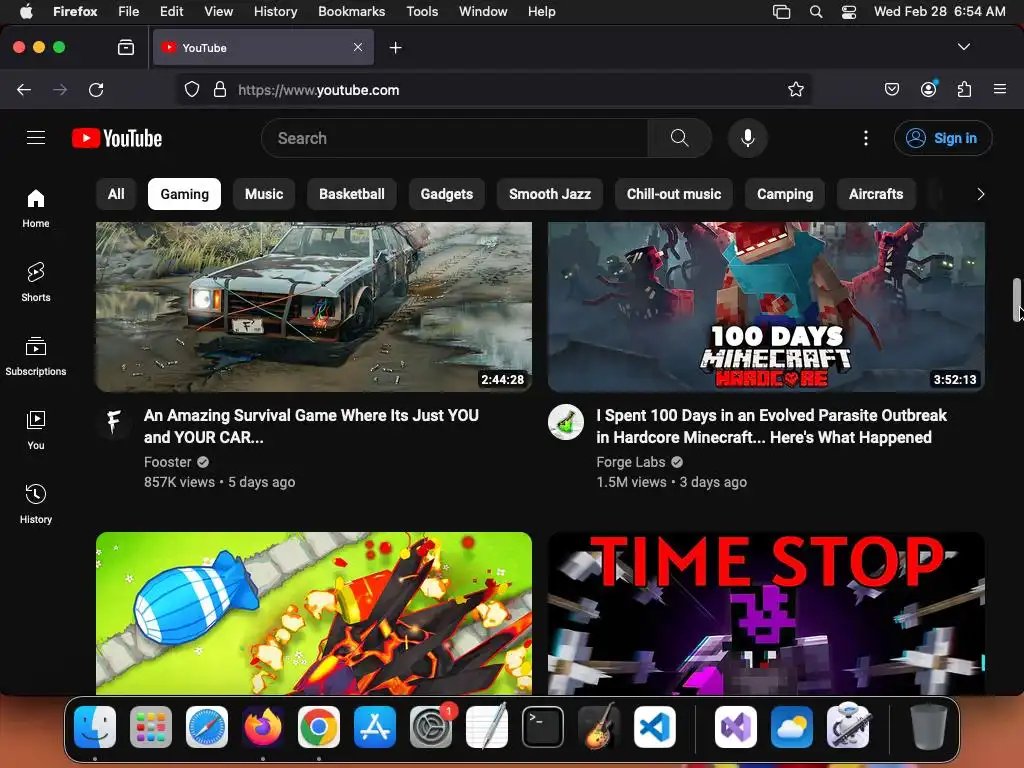Select the Smooth Jazz chip
The width and height of the screenshot is (1024, 768).
(x=550, y=194)
